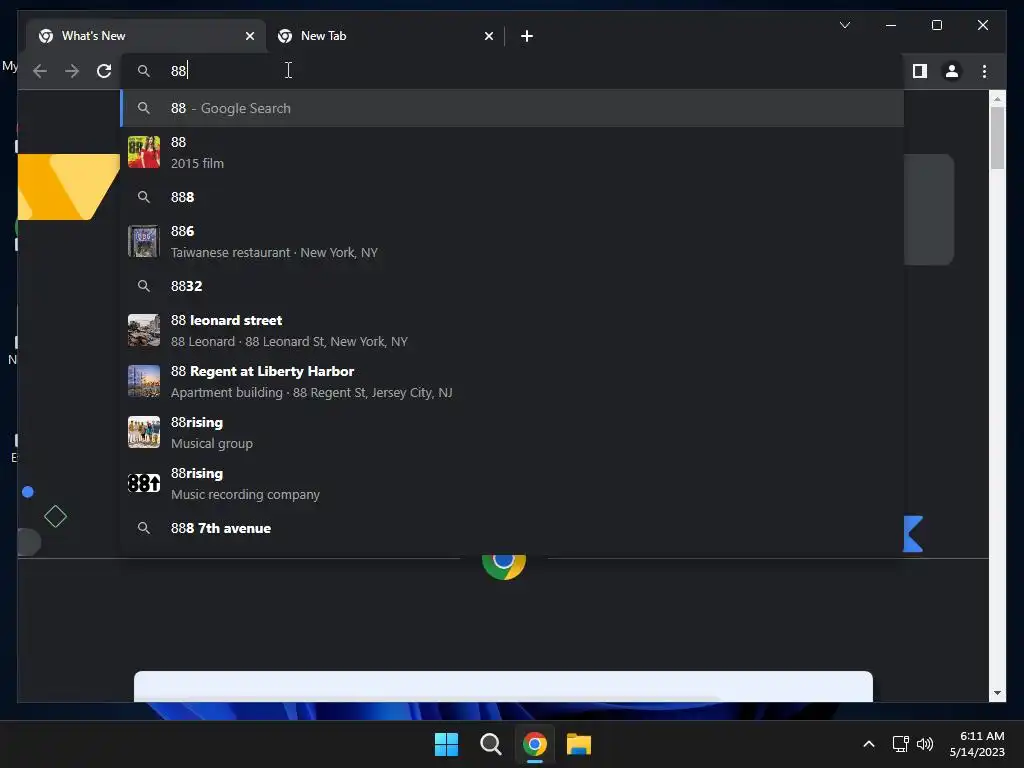The image size is (1024, 768).
Task: Click the forward navigation arrow
Action: pos(72,71)
